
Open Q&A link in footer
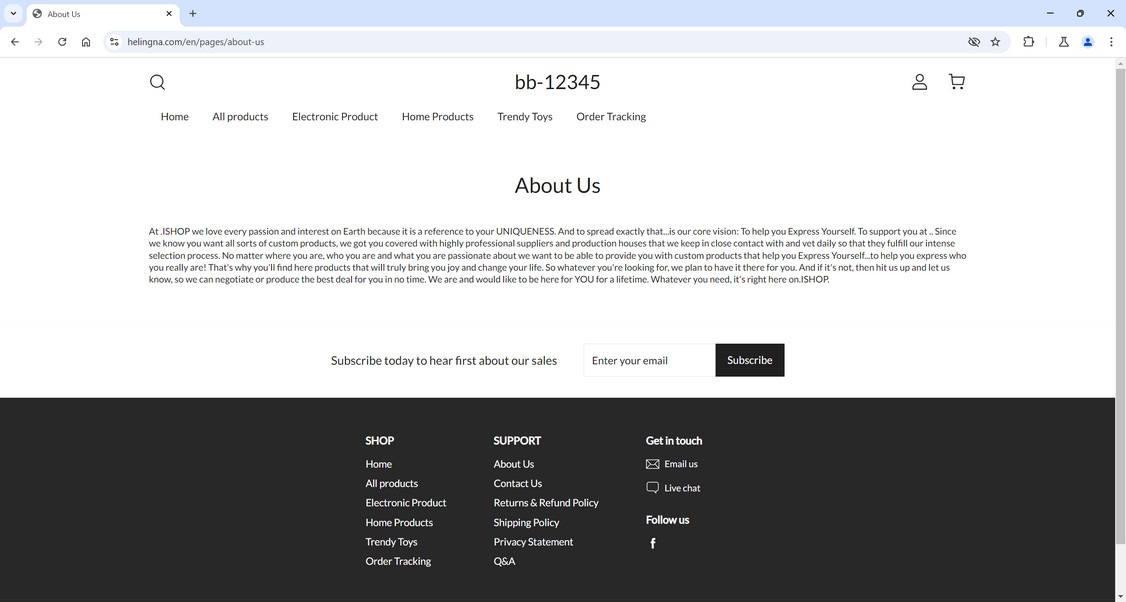(504, 561)
